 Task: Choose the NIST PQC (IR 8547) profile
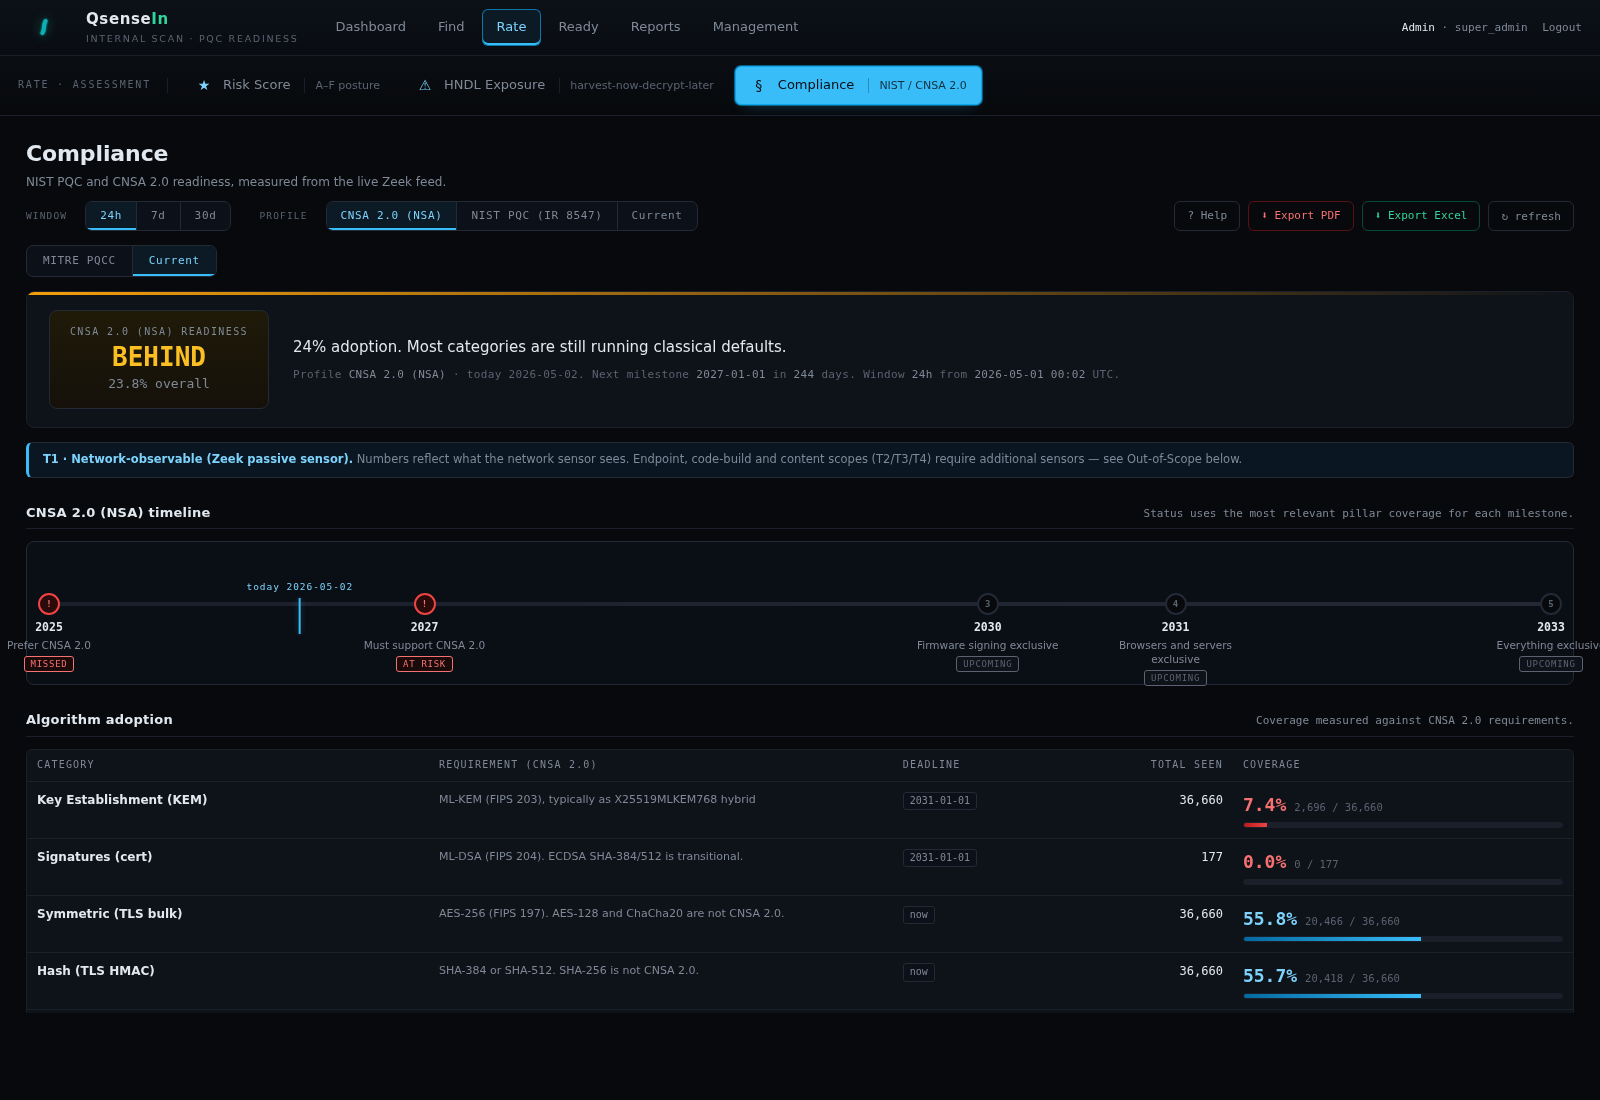click(537, 216)
